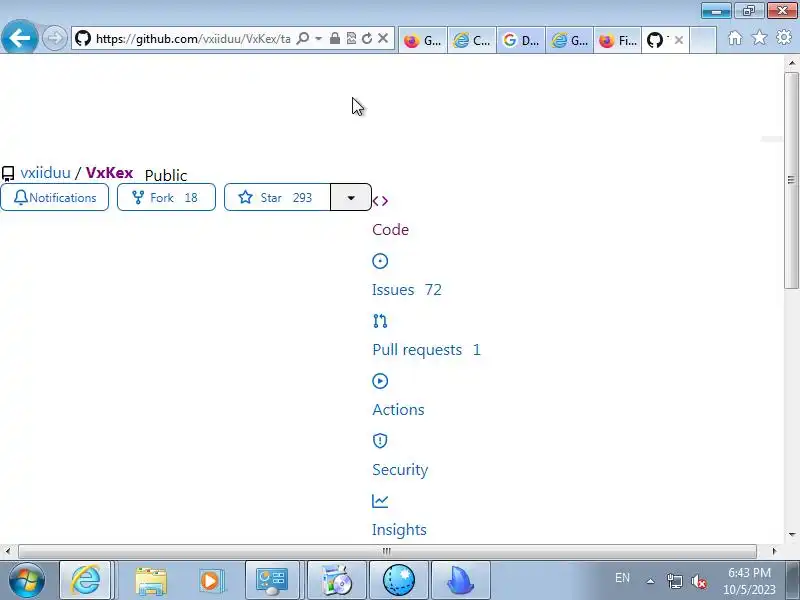Click the horizontal scrollbar left arrow
The image size is (800, 600).
tap(7, 551)
